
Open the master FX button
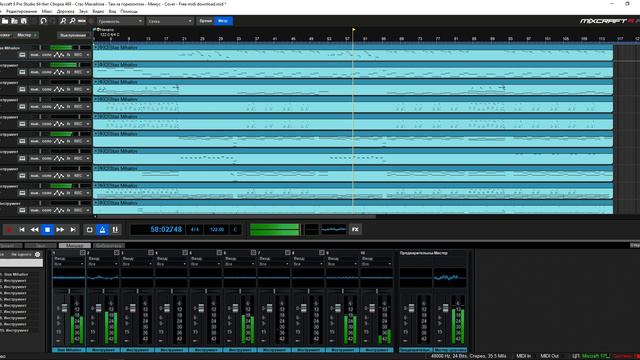coord(355,230)
